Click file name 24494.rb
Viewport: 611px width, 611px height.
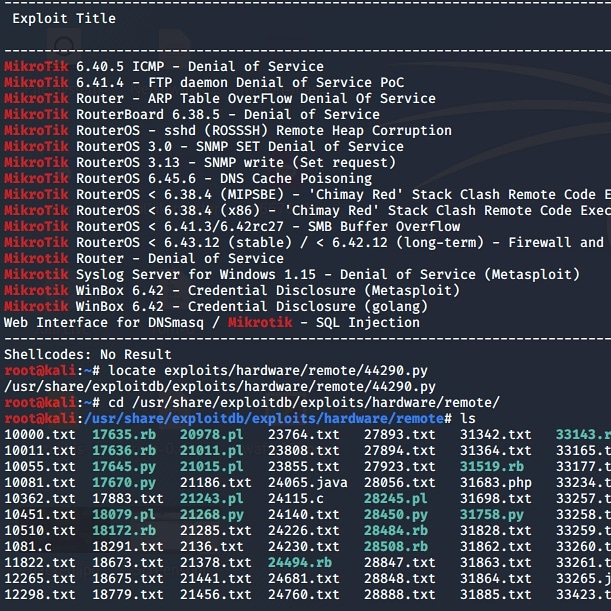pos(300,562)
